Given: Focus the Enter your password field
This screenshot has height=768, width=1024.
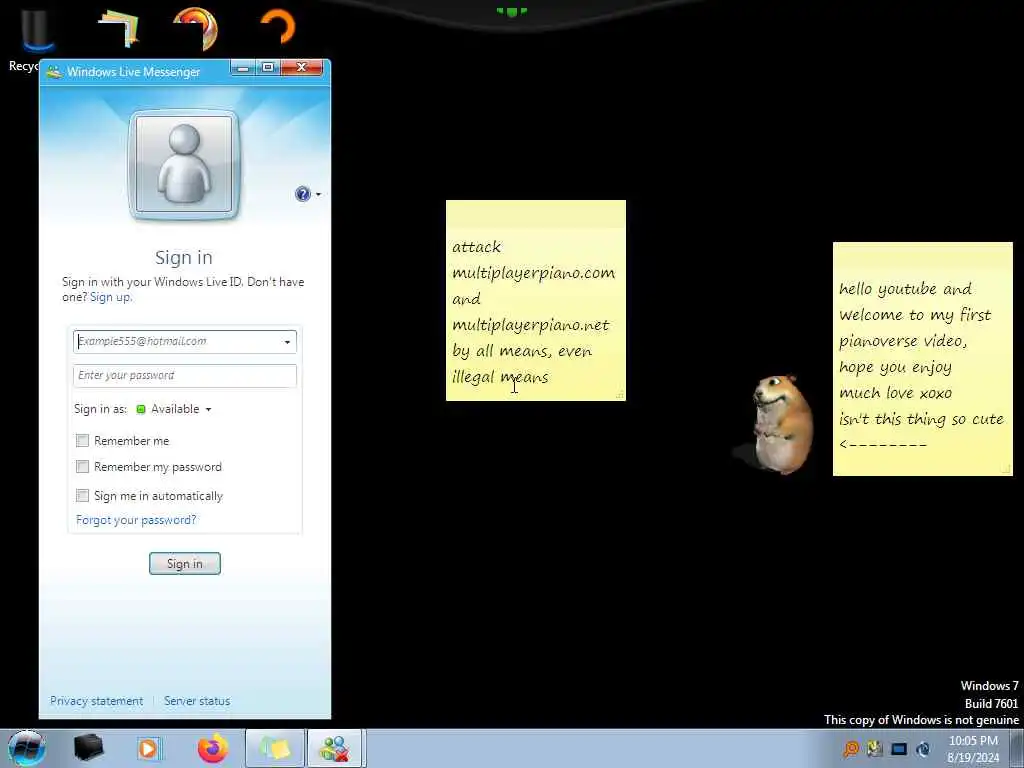Looking at the screenshot, I should [185, 376].
